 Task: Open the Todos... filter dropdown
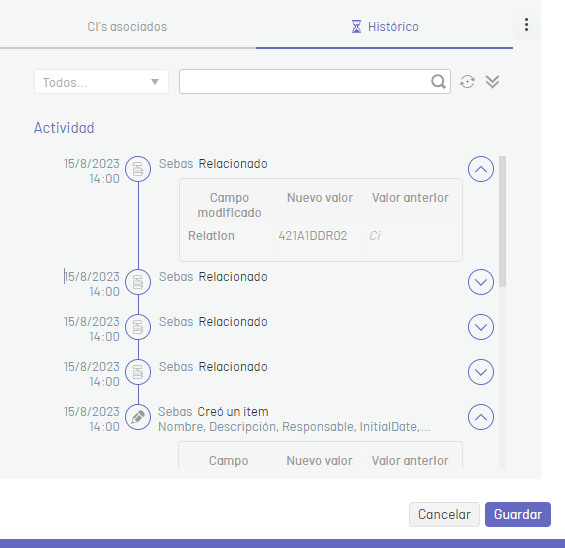(101, 82)
